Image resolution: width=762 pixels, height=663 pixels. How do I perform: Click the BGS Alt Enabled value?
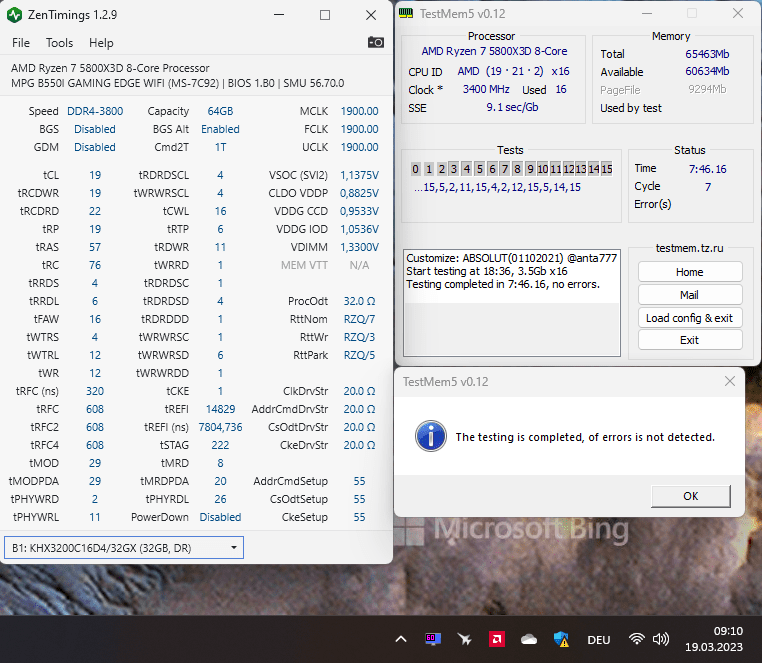coord(220,129)
